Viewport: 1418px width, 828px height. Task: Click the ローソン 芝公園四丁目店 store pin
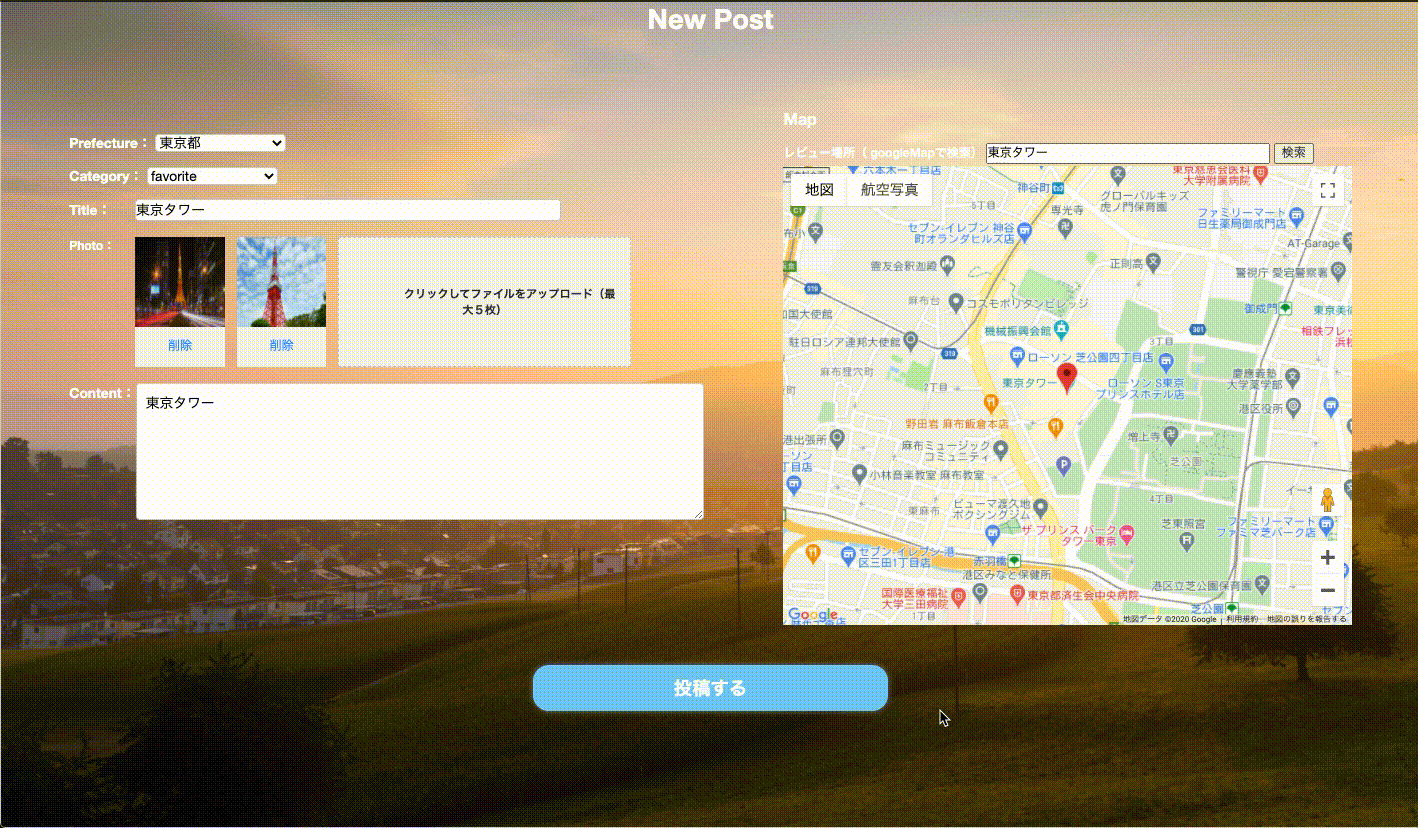[x=1017, y=356]
